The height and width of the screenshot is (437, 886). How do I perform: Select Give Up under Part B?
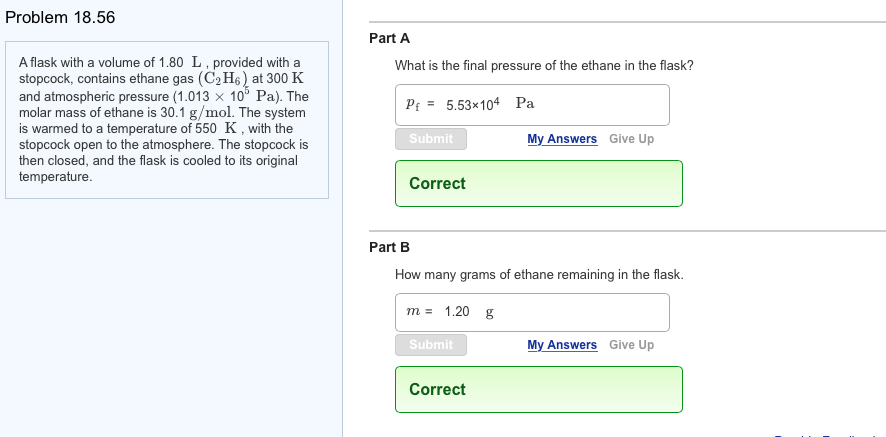(x=631, y=345)
